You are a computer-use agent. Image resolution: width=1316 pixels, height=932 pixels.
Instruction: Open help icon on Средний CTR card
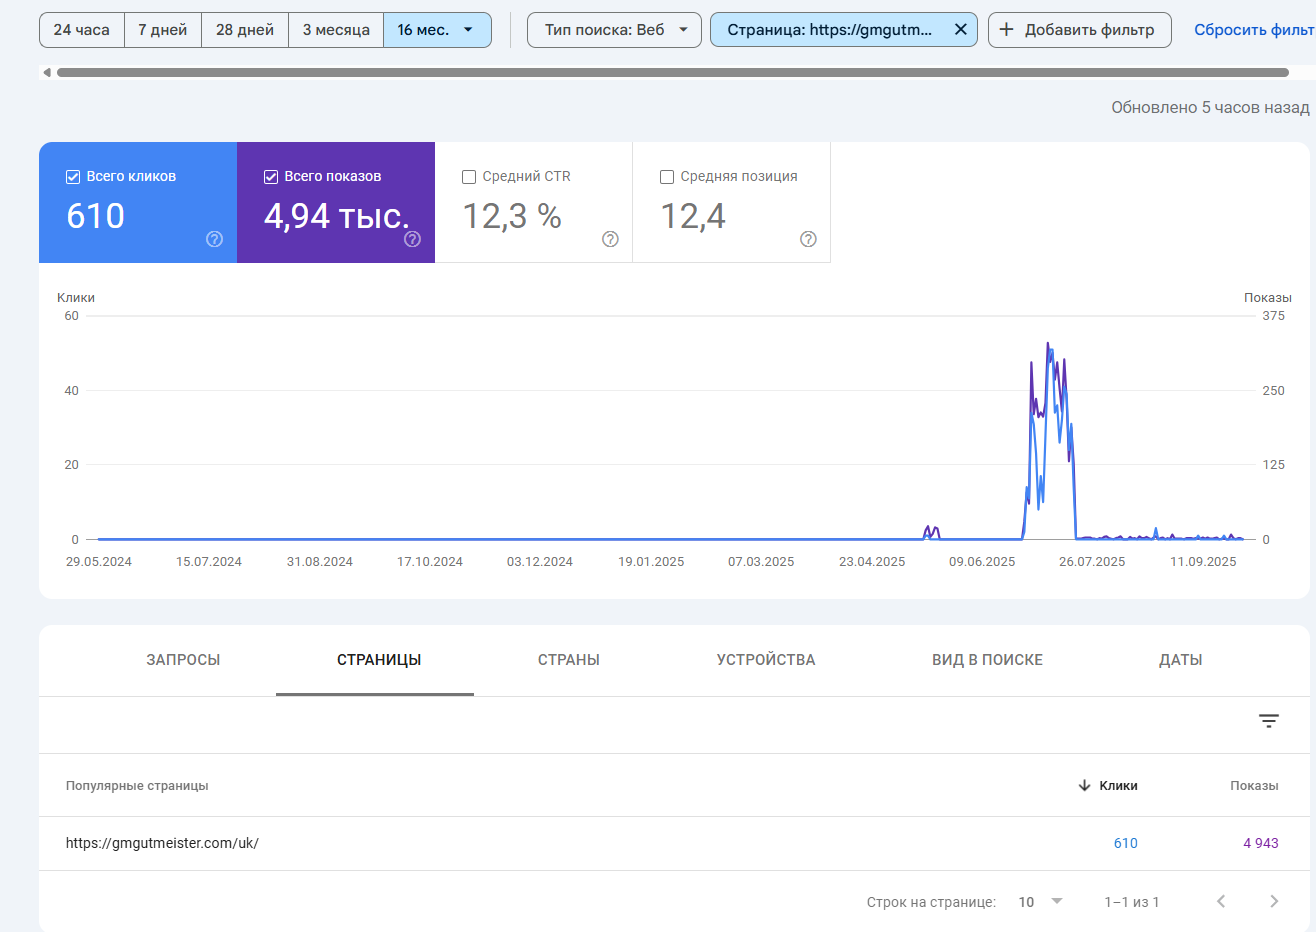tap(610, 239)
